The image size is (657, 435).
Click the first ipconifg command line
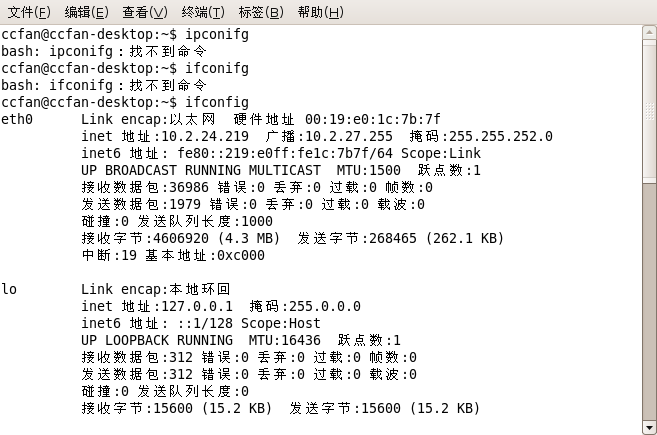125,34
